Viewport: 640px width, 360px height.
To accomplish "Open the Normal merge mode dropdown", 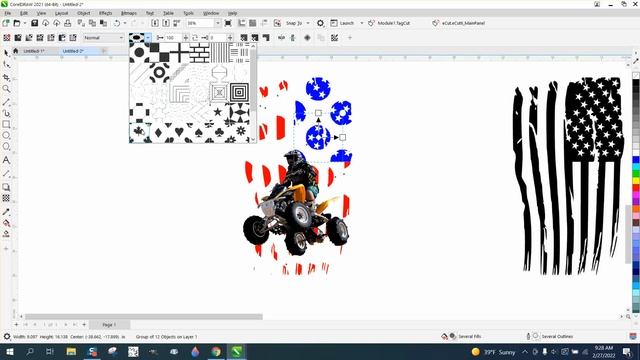I will tap(104, 38).
